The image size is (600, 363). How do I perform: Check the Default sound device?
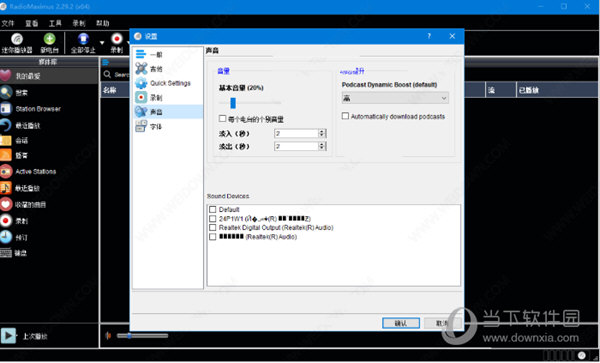213,210
